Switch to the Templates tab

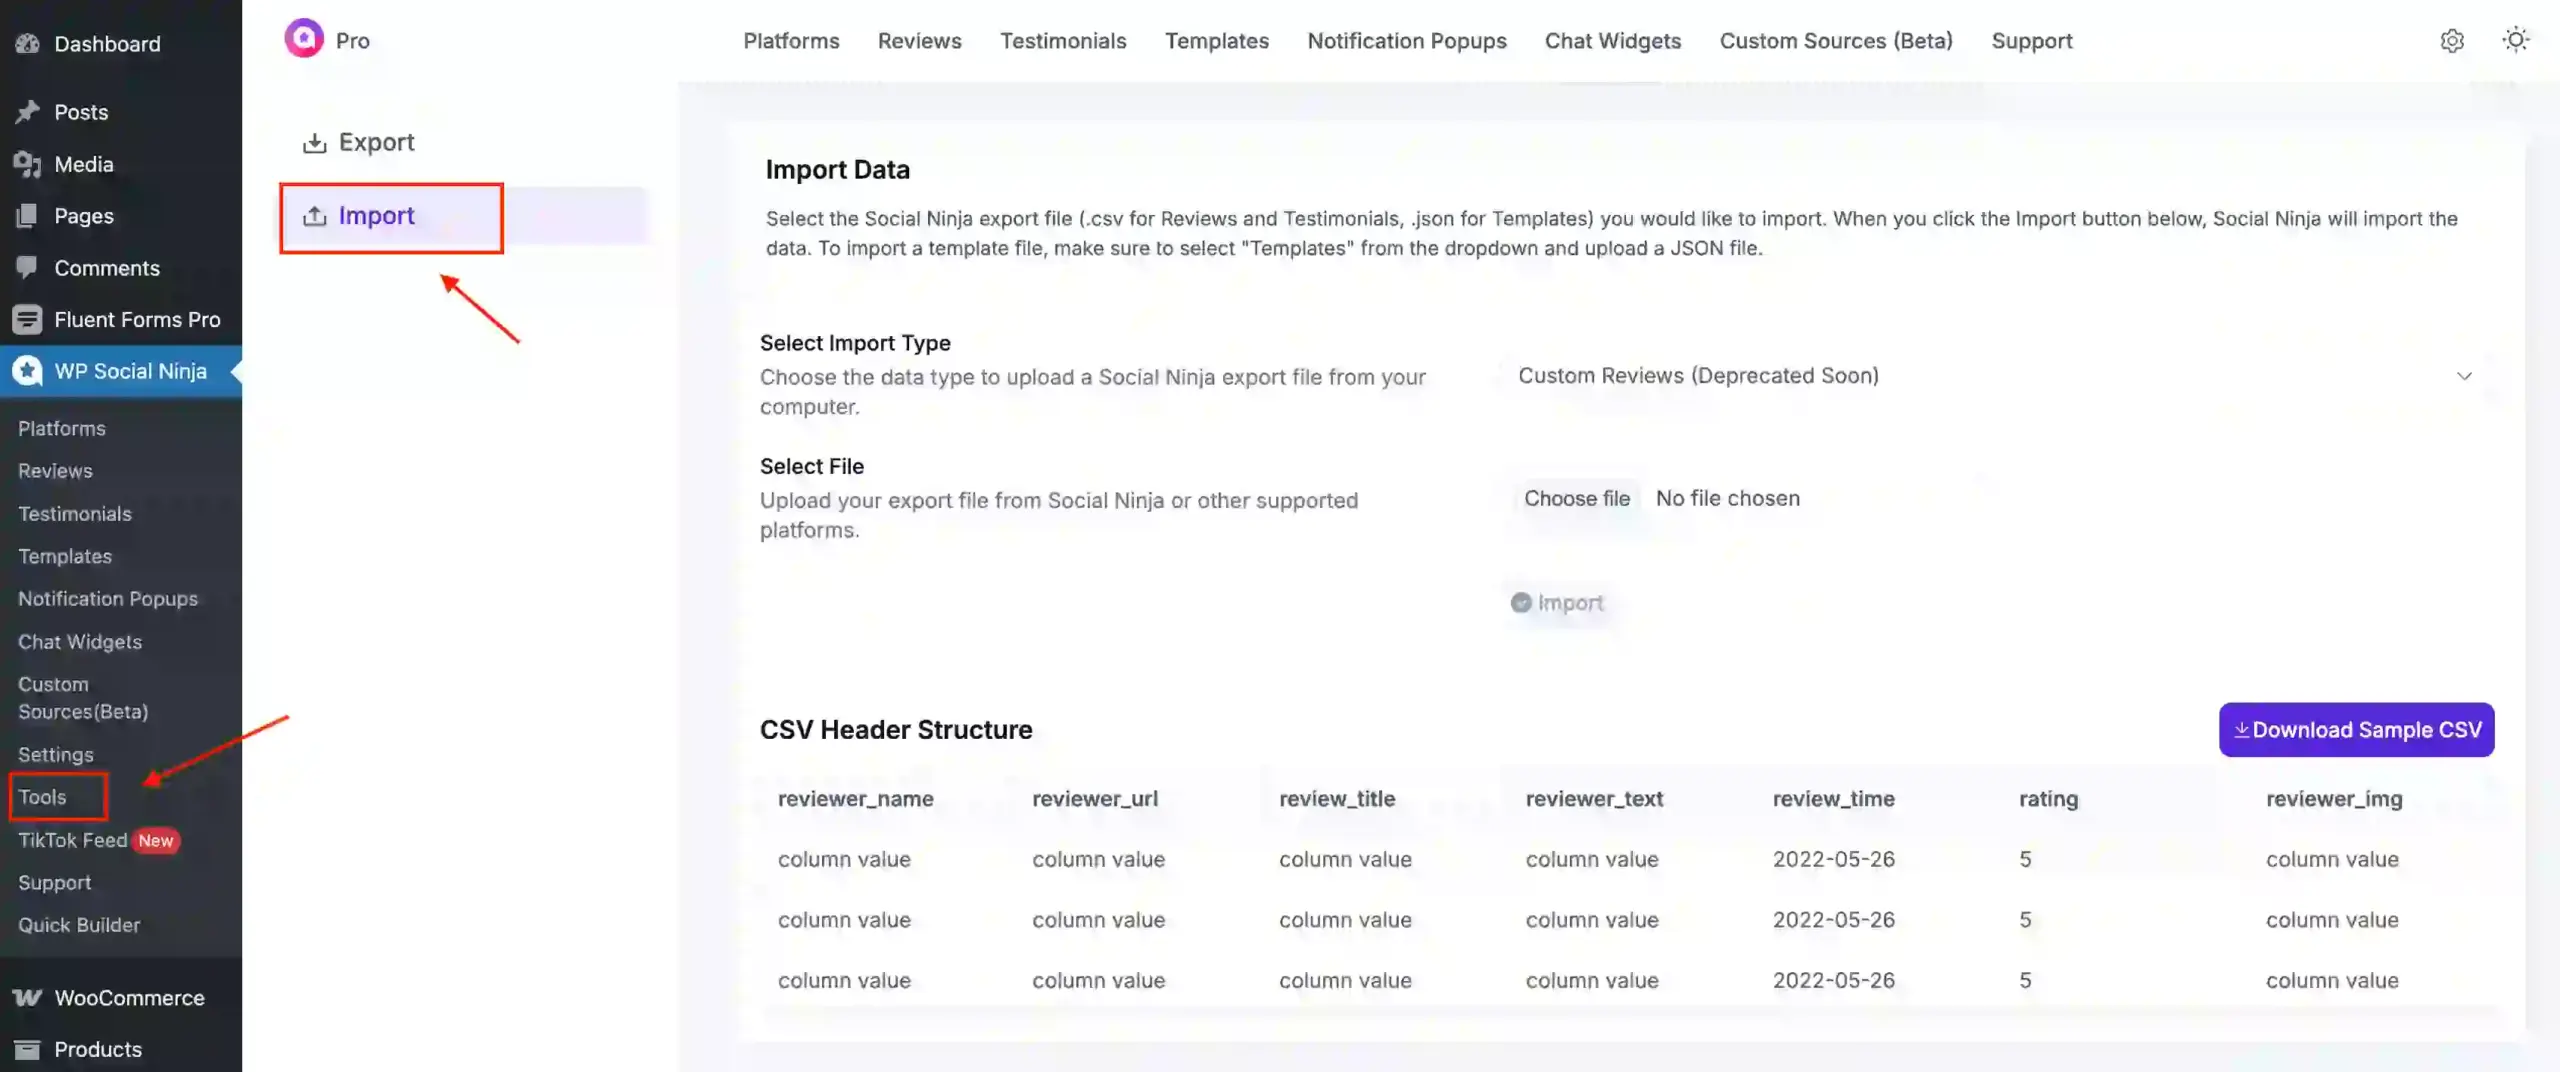point(1216,41)
